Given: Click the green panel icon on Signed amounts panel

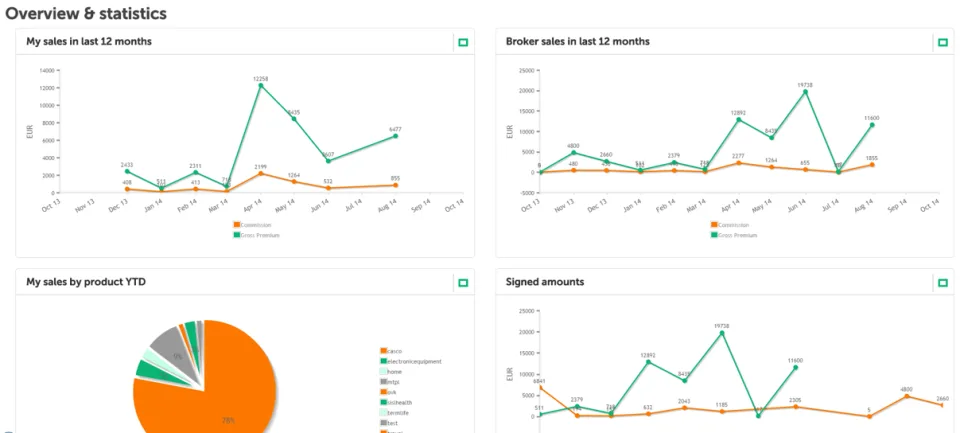Looking at the screenshot, I should 943,282.
